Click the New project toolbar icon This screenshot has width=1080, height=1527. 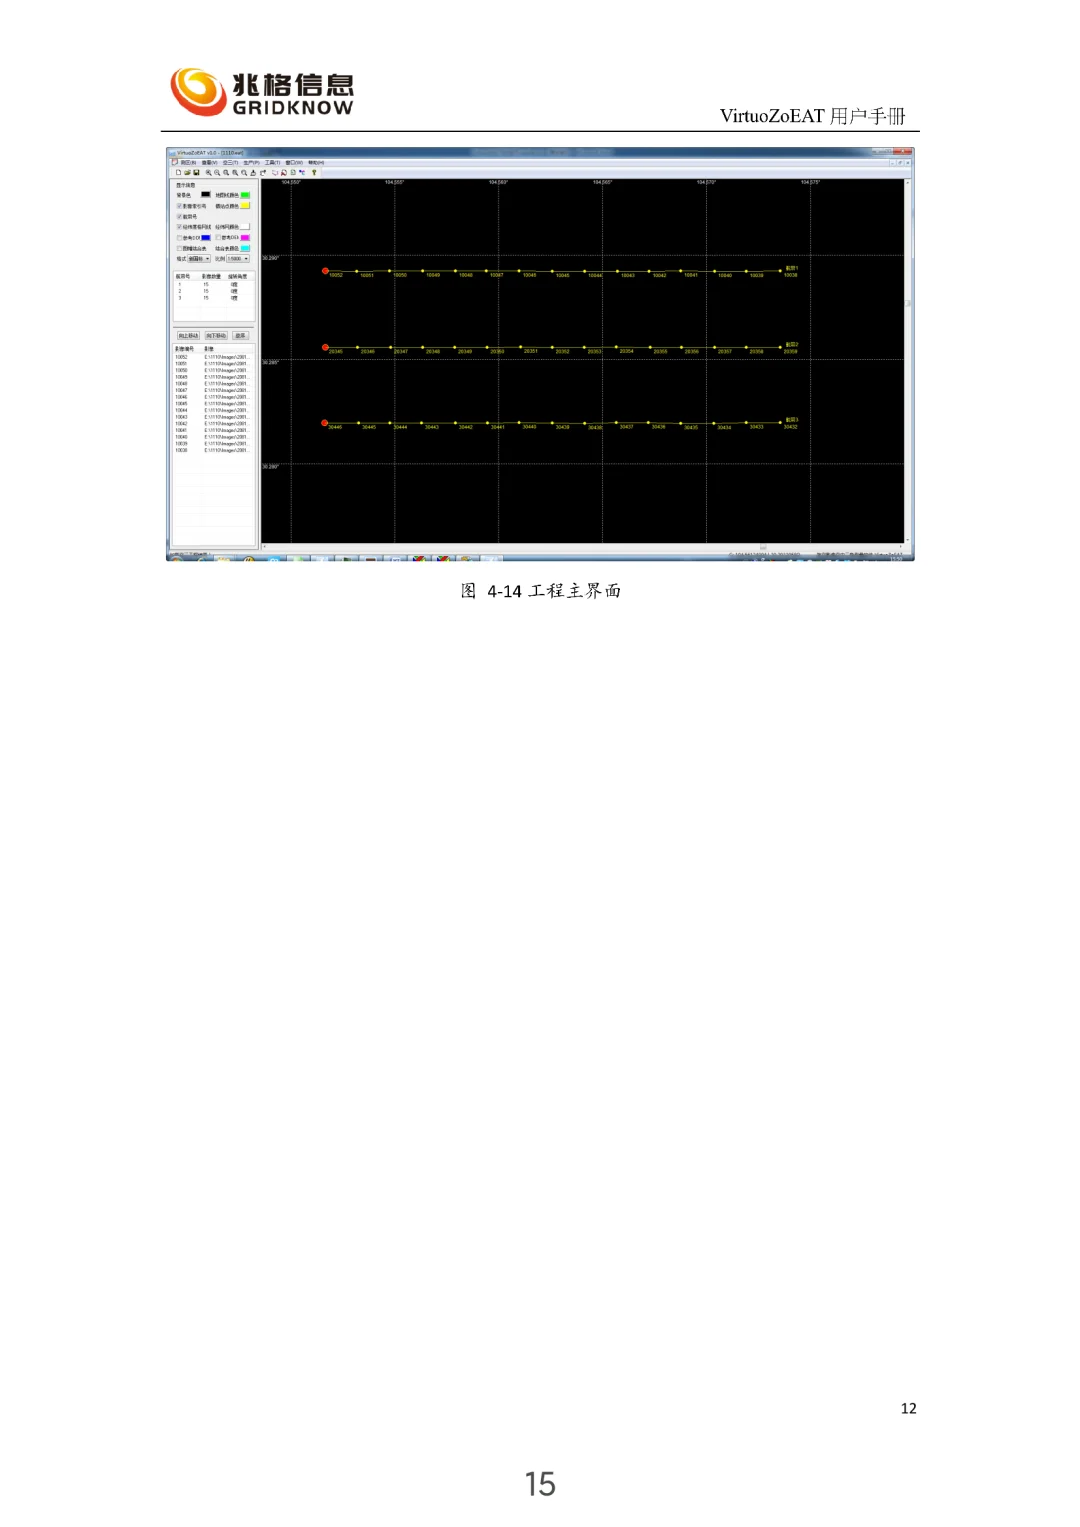178,173
